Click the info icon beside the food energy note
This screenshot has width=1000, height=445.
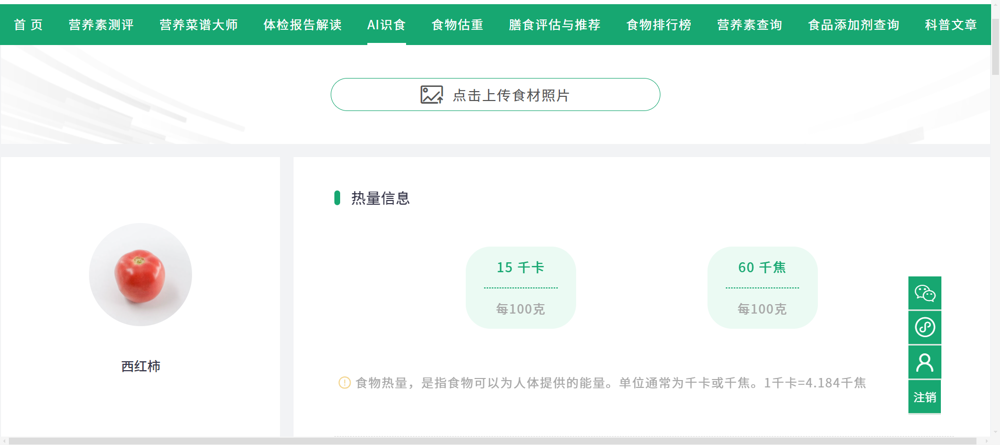[344, 382]
